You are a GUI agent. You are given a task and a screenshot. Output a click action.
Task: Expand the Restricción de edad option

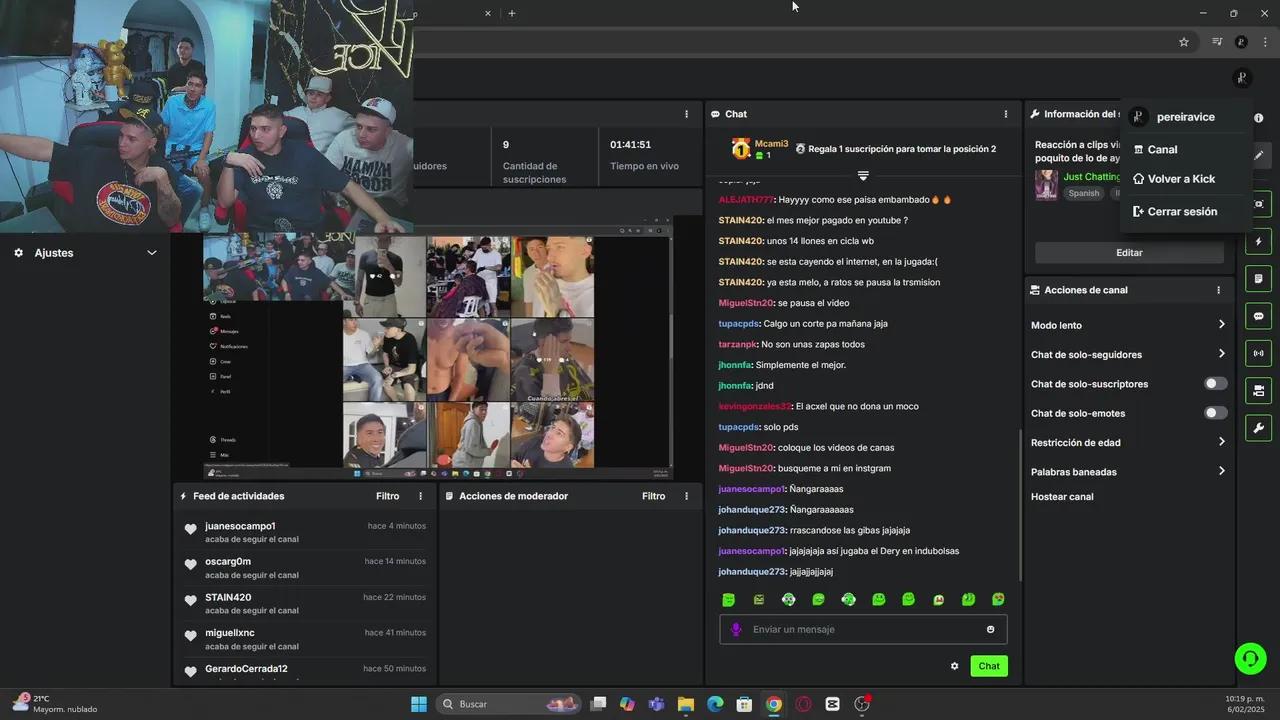(x=1221, y=442)
